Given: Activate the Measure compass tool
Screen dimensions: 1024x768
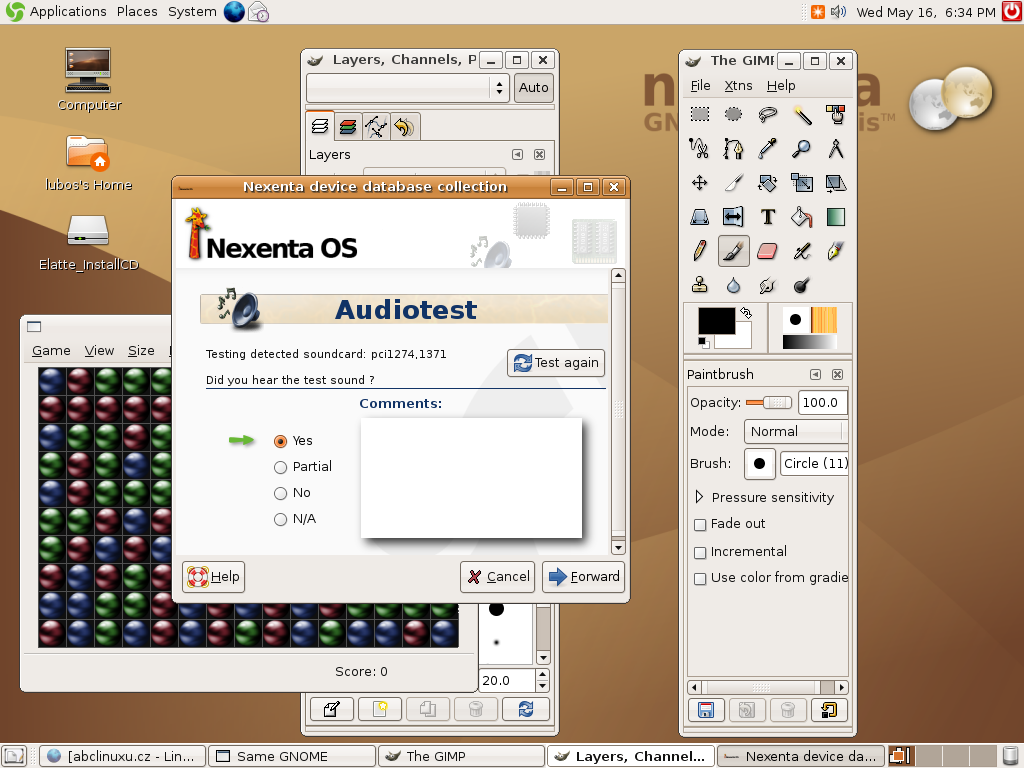Looking at the screenshot, I should click(x=836, y=149).
